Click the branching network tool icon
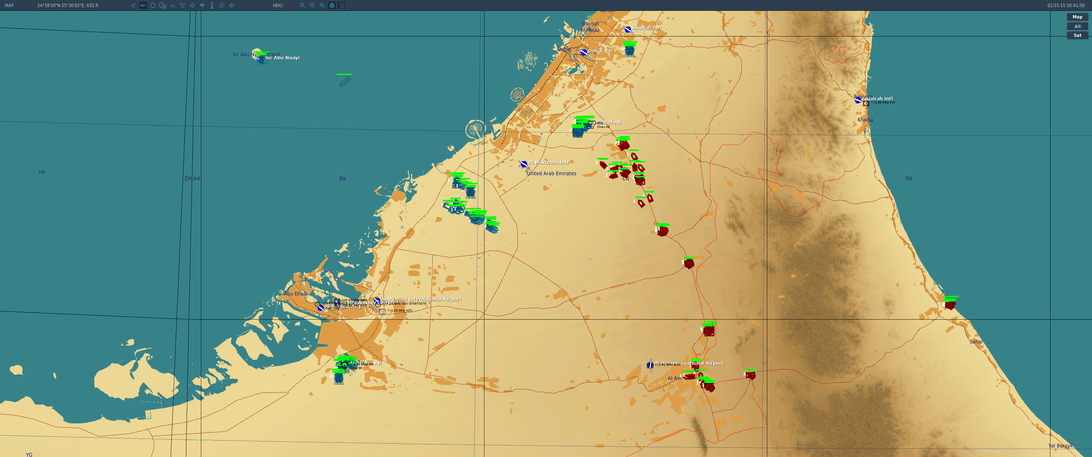 182,5
